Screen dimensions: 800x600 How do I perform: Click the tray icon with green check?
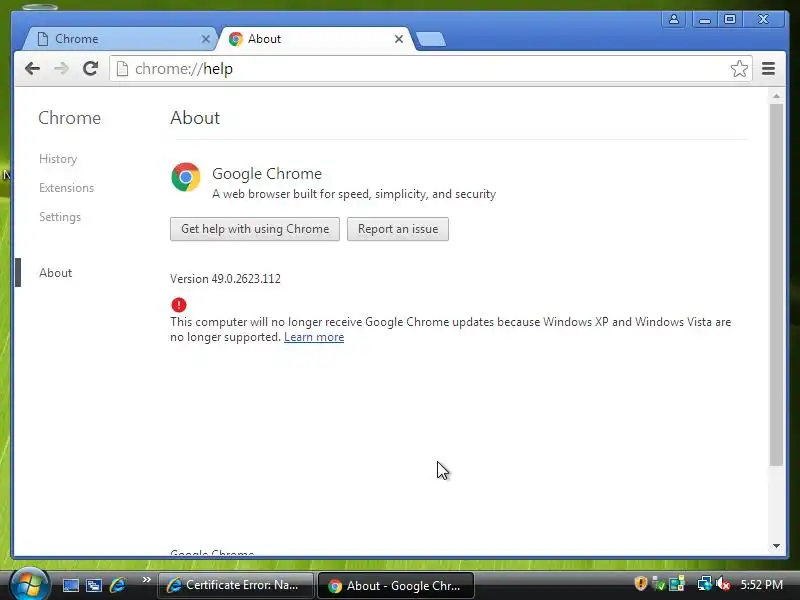click(x=658, y=583)
